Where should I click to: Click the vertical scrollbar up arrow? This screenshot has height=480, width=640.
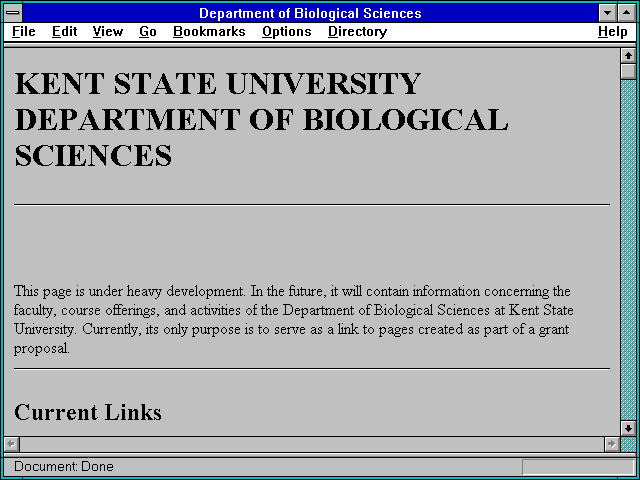628,56
